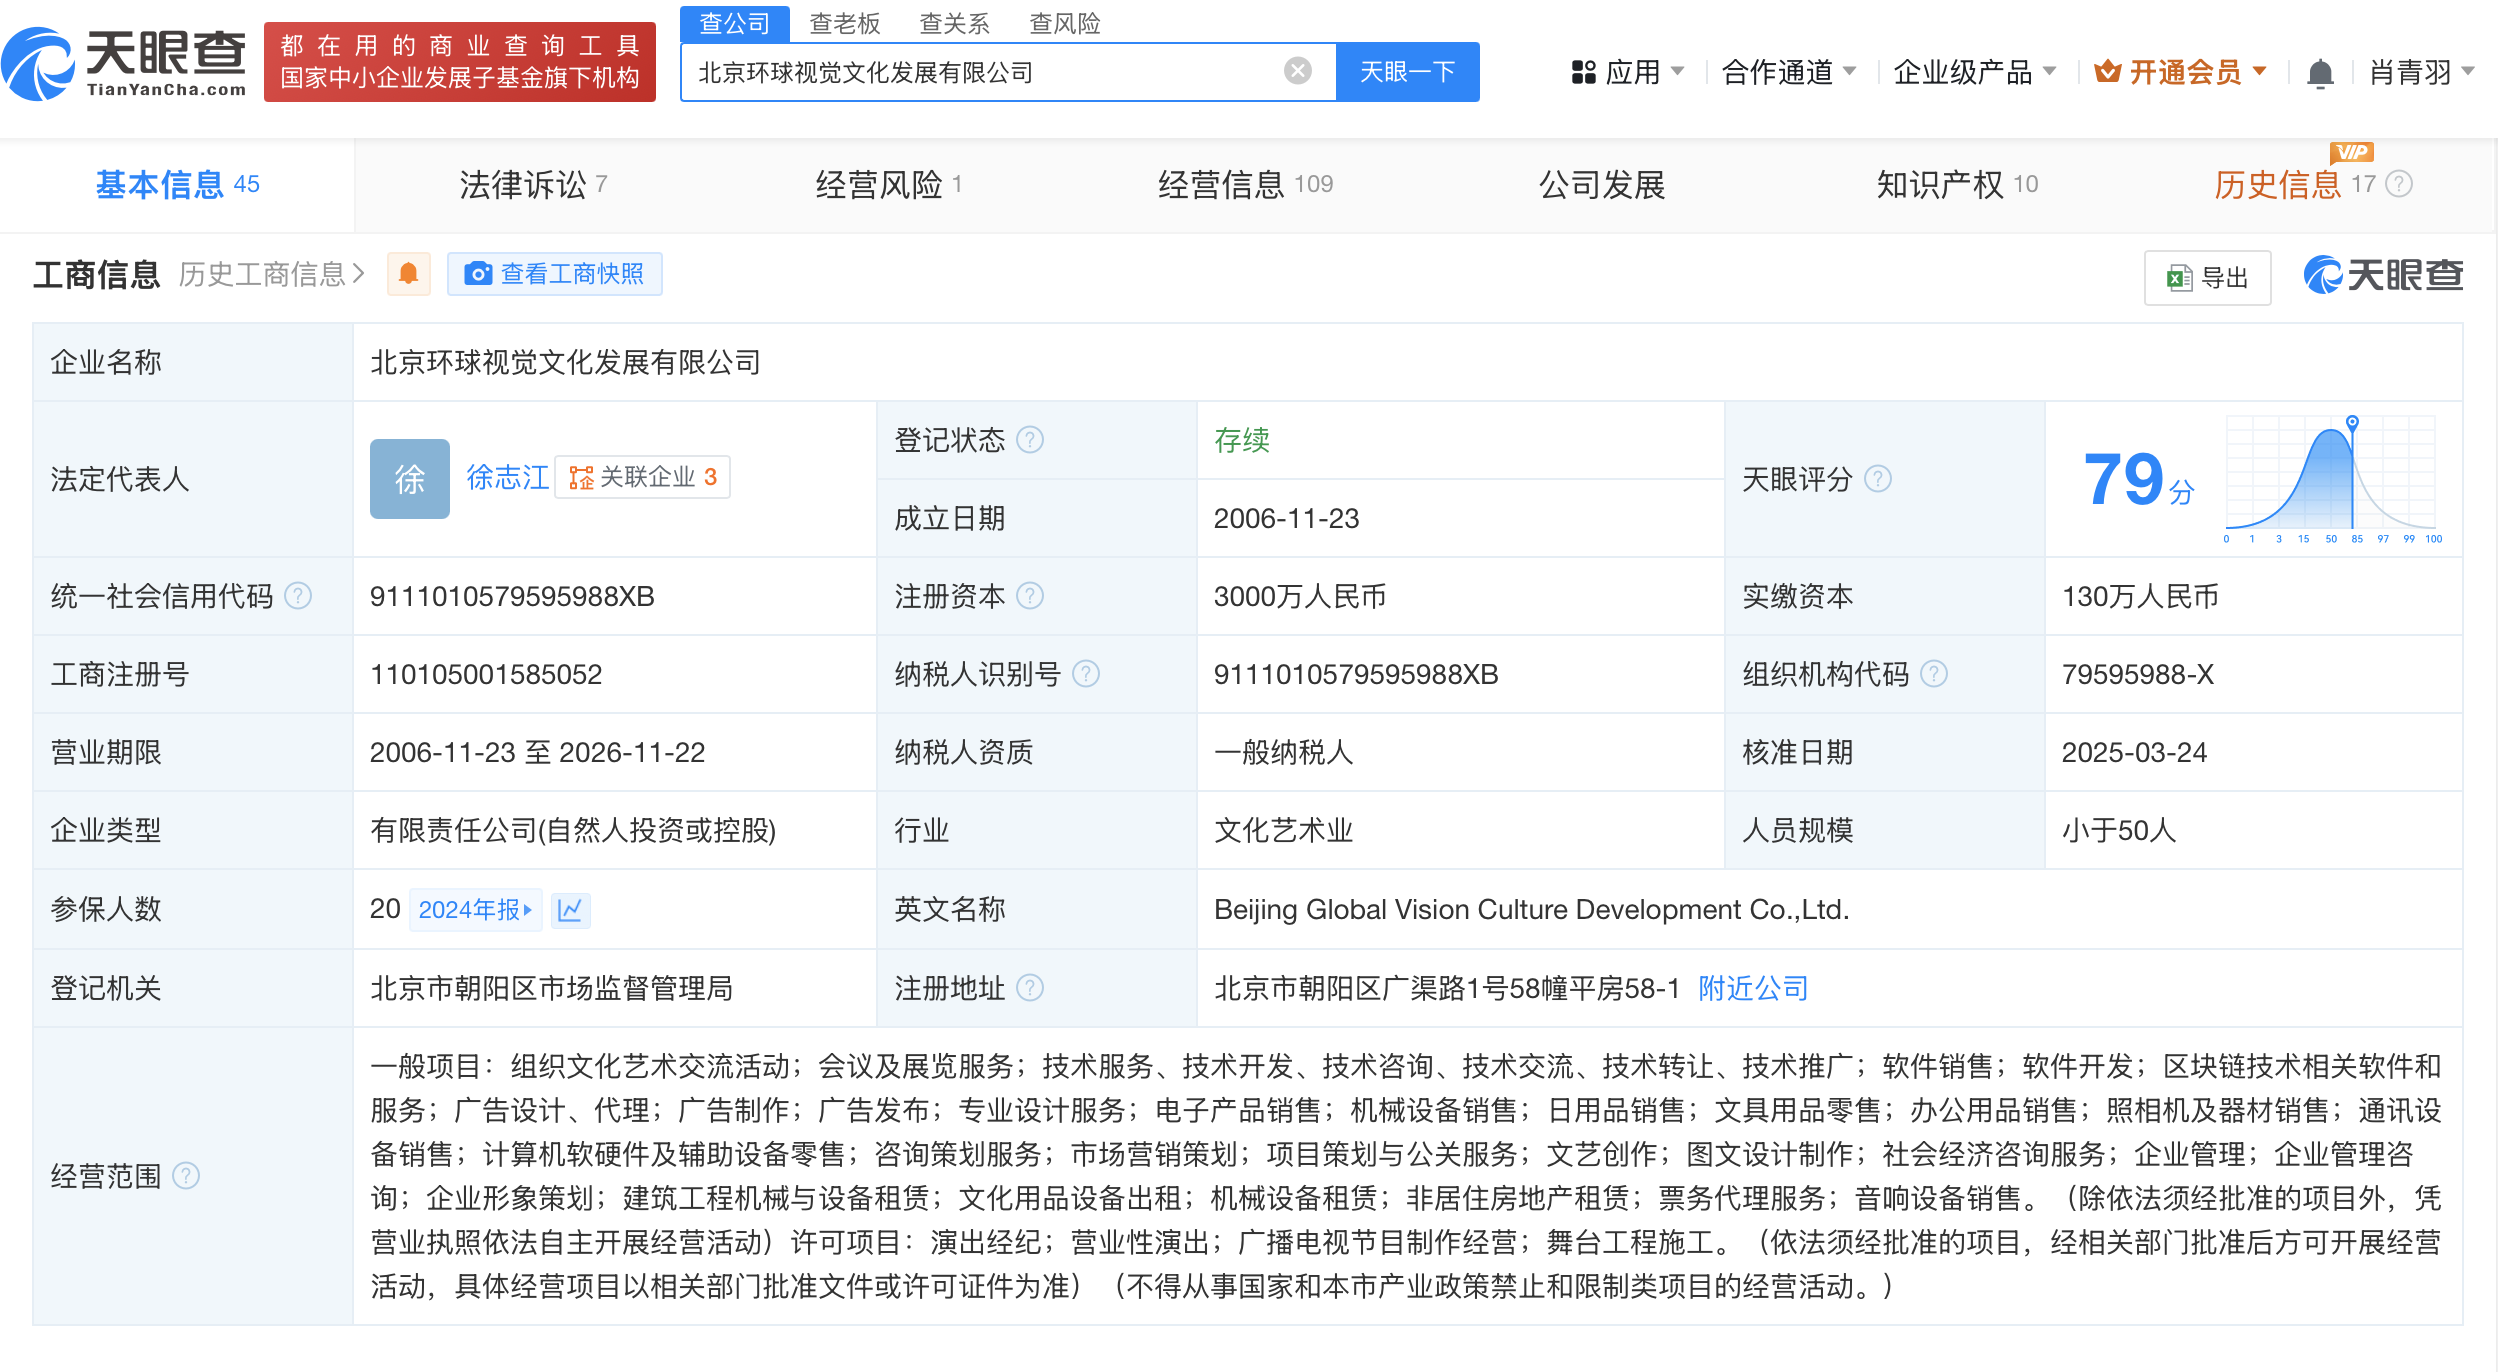The height and width of the screenshot is (1372, 2498).
Task: Click the 关联企业 3 badge
Action: click(643, 477)
